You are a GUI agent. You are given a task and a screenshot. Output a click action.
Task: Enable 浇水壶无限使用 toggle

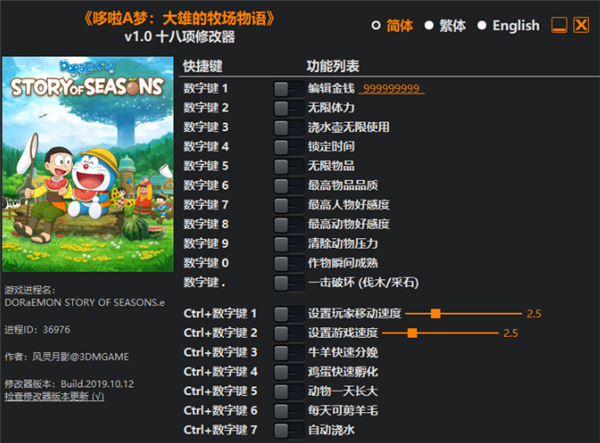click(289, 128)
